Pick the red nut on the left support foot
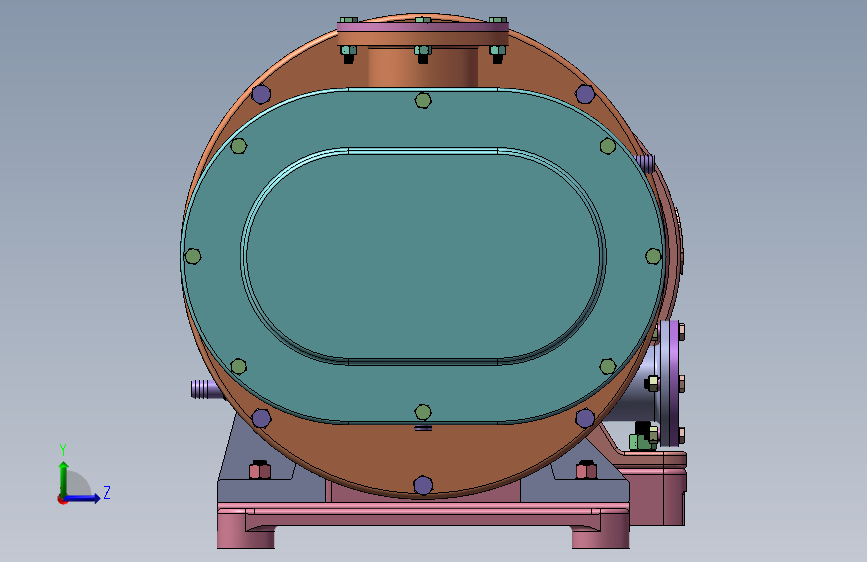This screenshot has height=562, width=867. [x=260, y=470]
